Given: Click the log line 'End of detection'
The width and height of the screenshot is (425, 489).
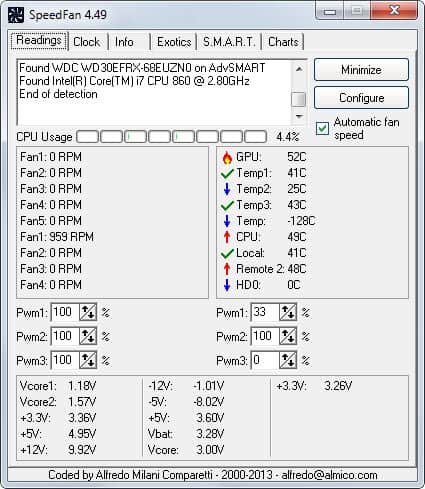Looking at the screenshot, I should (x=58, y=94).
